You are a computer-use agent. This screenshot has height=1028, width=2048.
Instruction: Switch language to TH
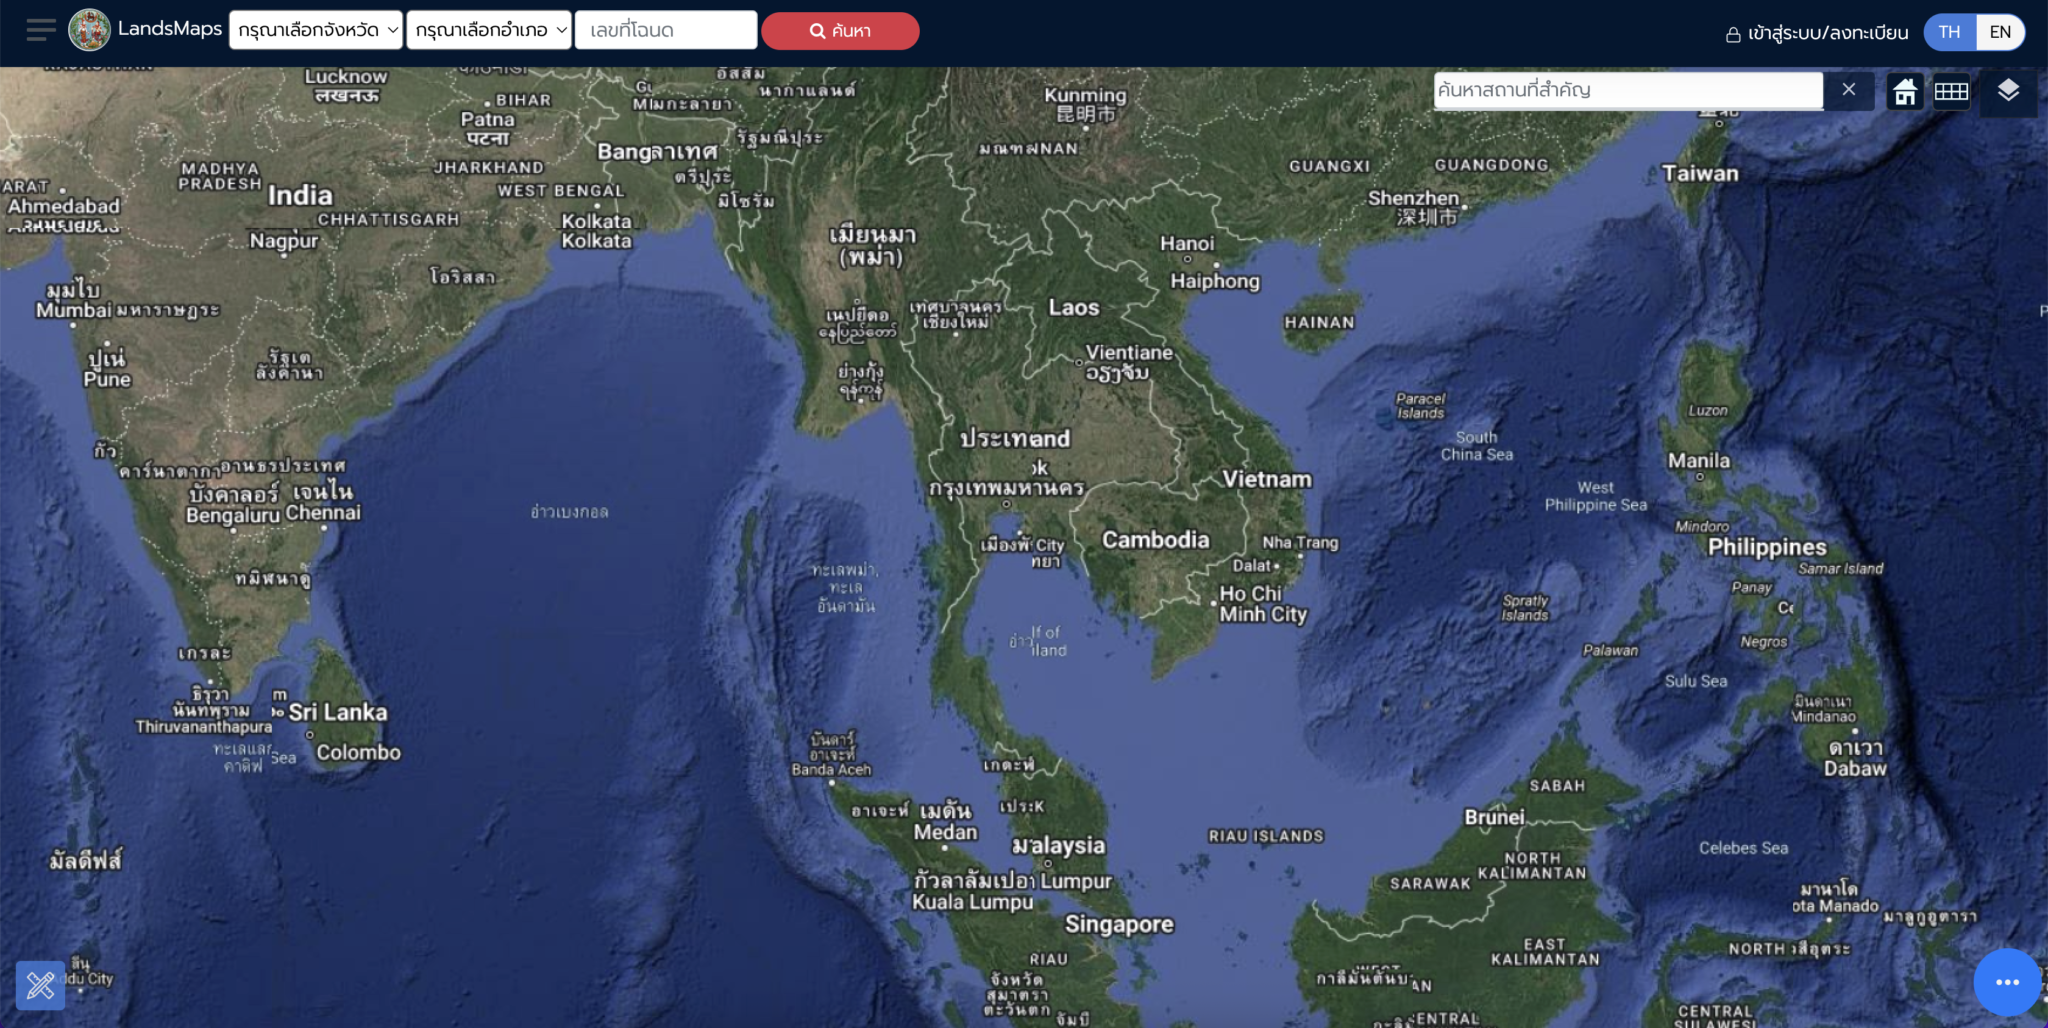coord(1949,32)
